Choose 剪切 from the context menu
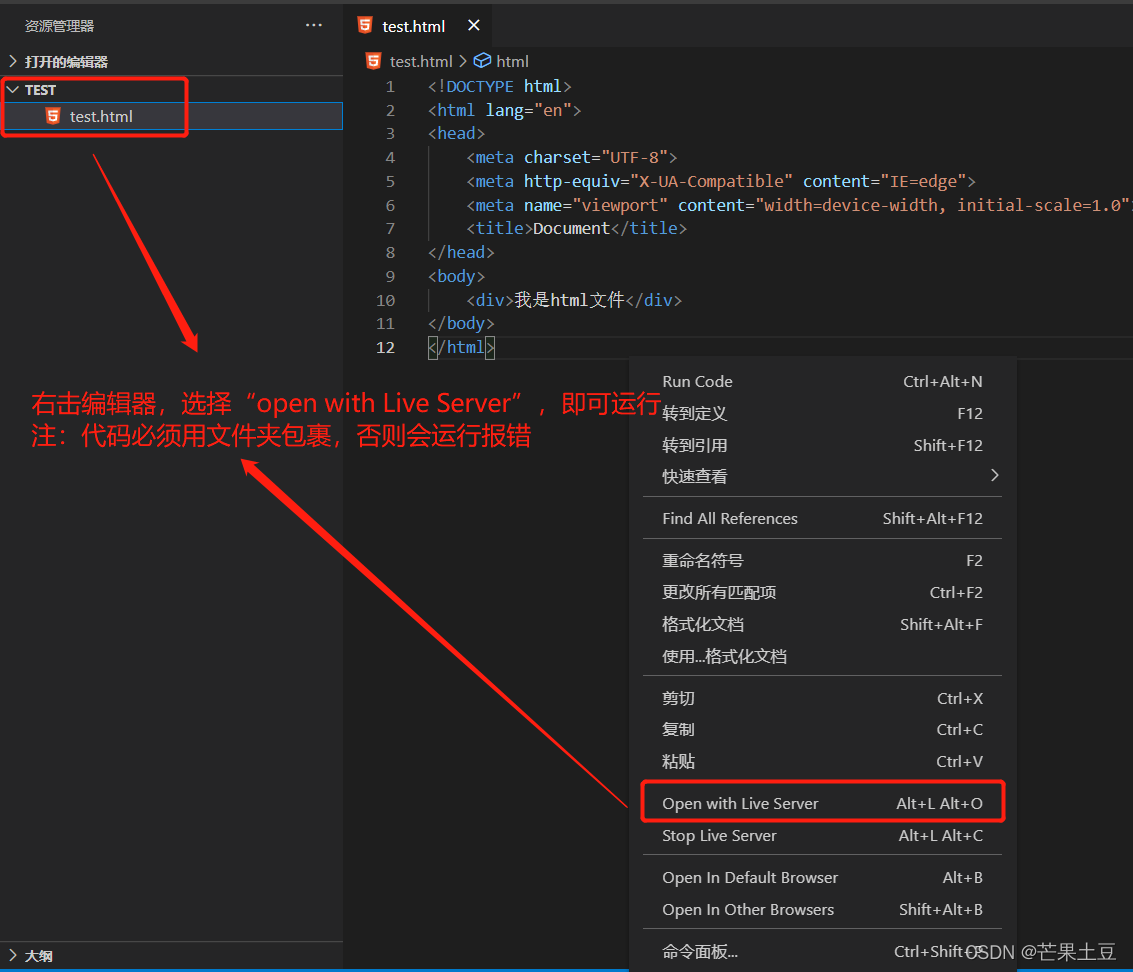The image size is (1133, 972). [x=822, y=698]
